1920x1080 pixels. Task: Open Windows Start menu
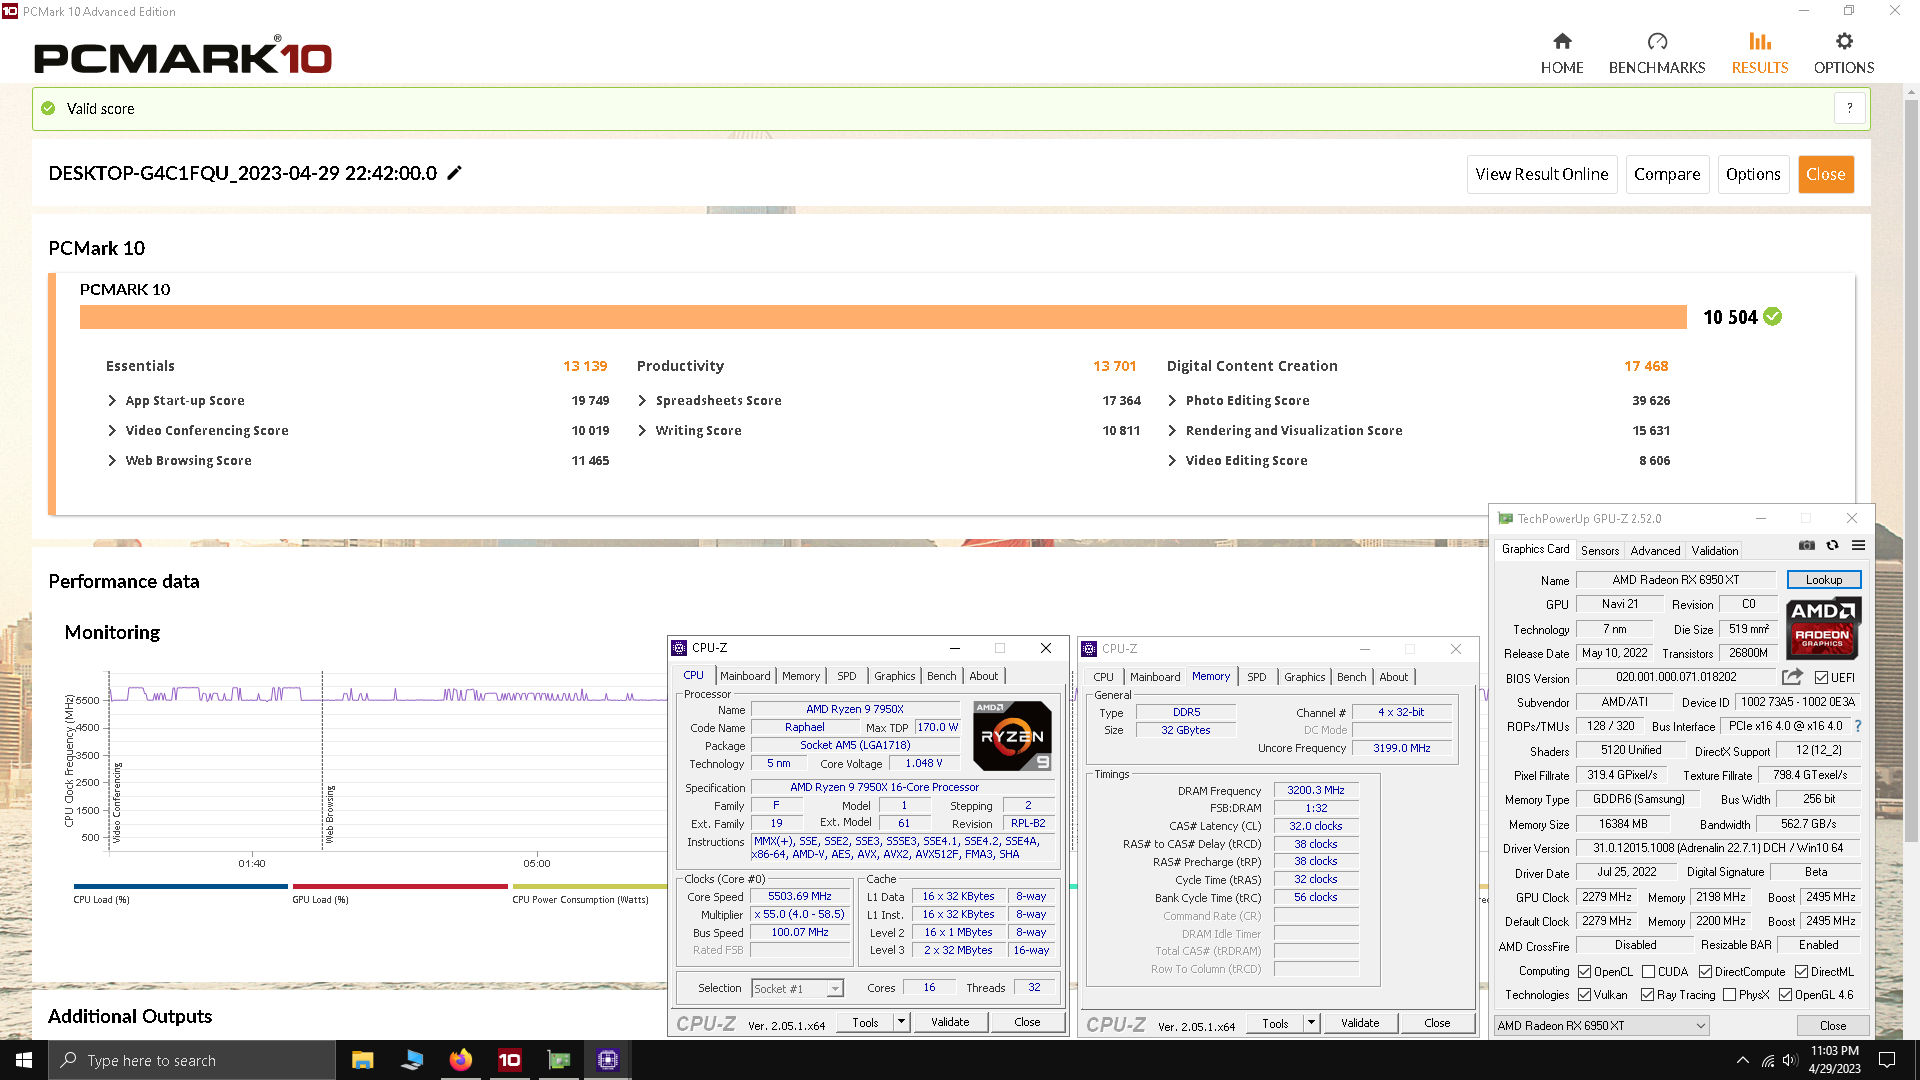click(24, 1060)
